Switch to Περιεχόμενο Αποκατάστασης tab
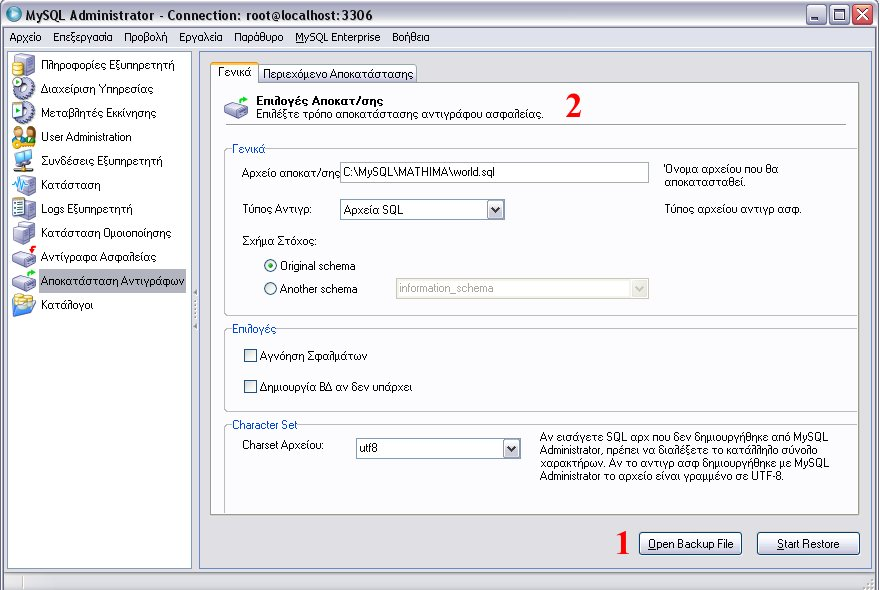The width and height of the screenshot is (880, 590). 338,74
